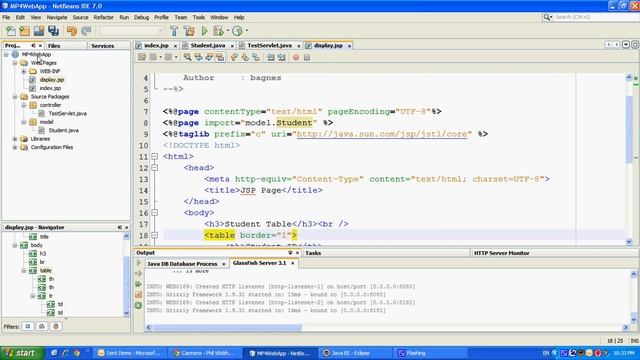The width and height of the screenshot is (640, 360).
Task: Switch to the Student.java editor tab
Action: [207, 45]
